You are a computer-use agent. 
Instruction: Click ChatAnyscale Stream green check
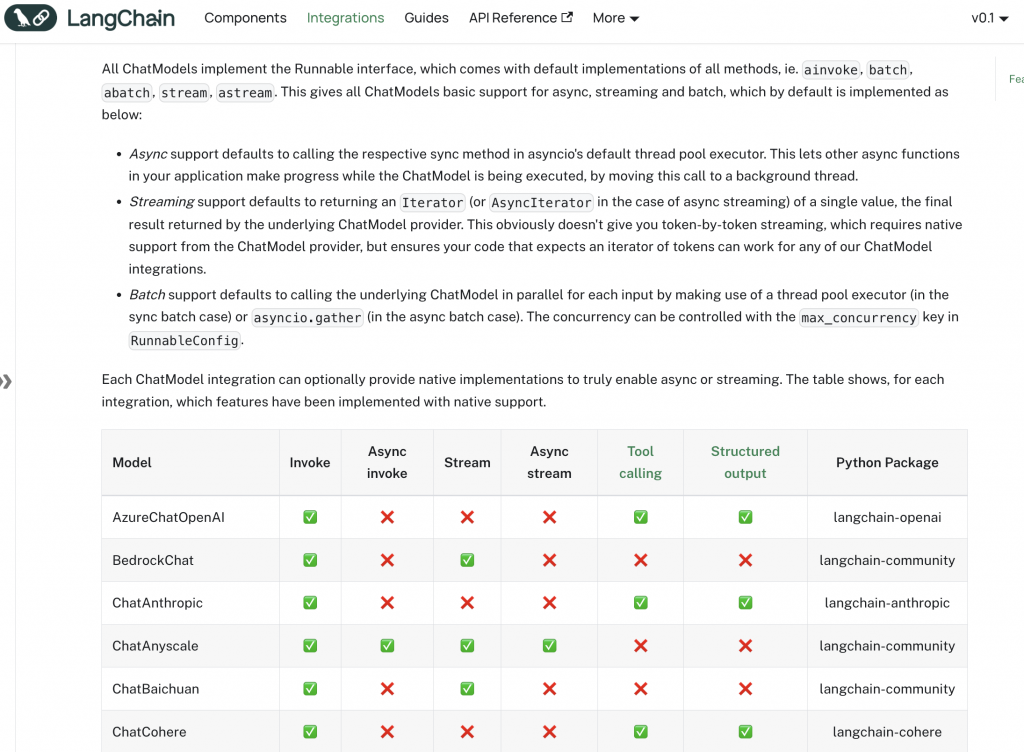[x=467, y=646]
